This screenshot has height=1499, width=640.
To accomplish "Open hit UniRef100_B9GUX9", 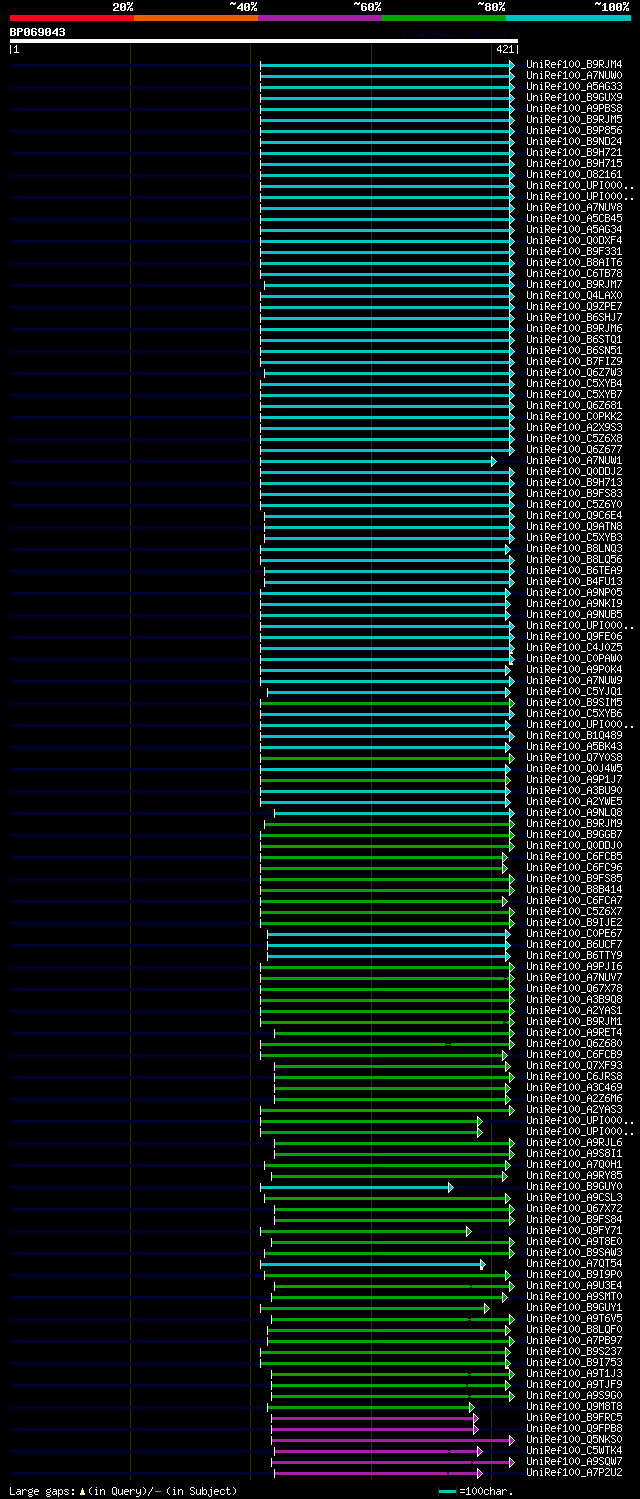I will [574, 97].
